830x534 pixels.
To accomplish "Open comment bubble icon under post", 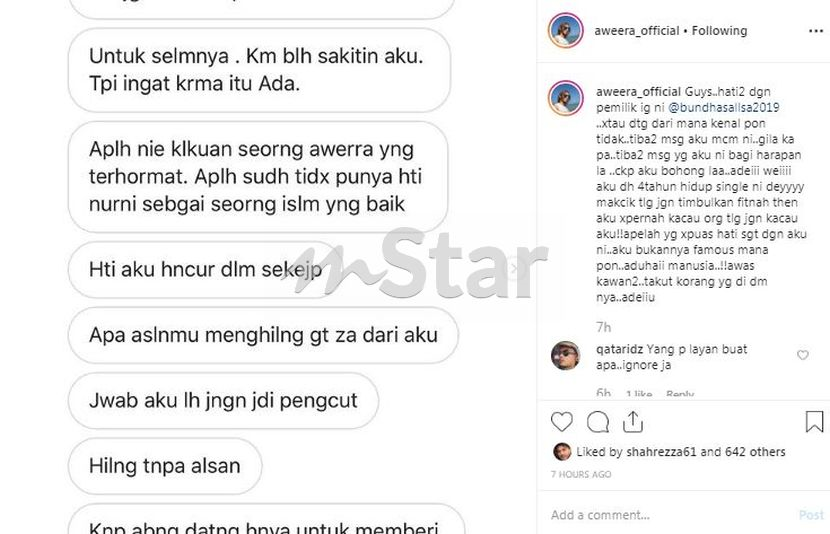I will [598, 422].
